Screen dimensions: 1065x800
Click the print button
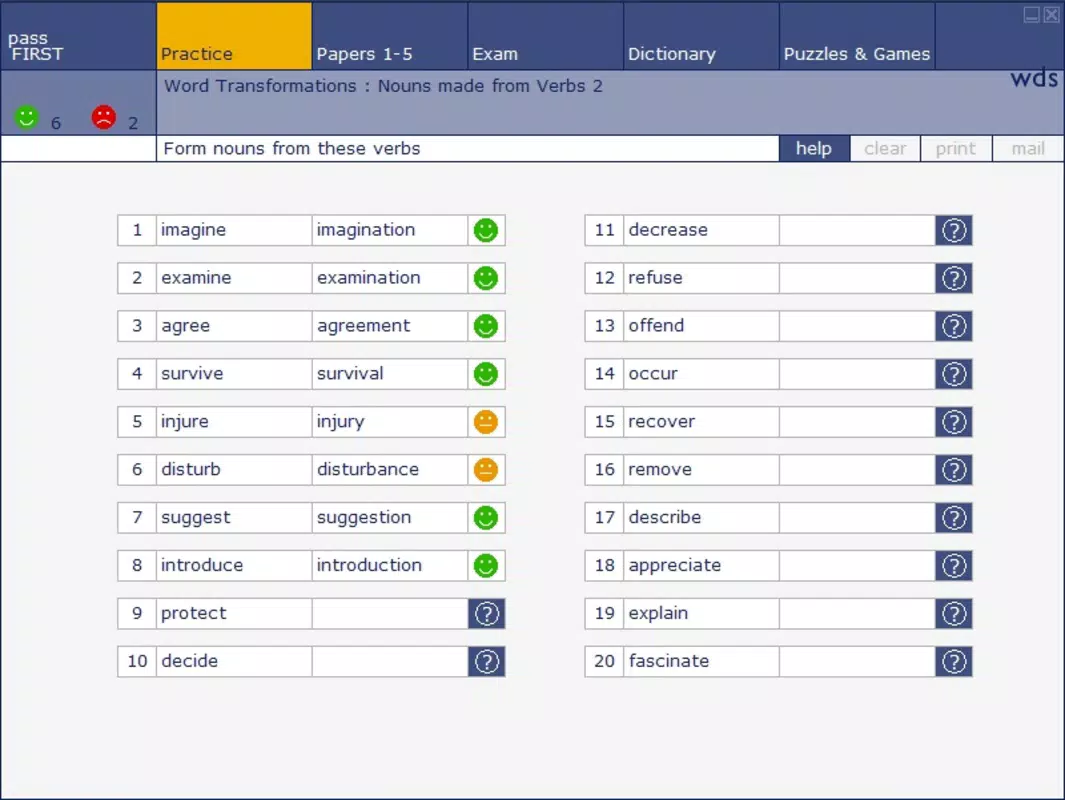click(x=956, y=149)
